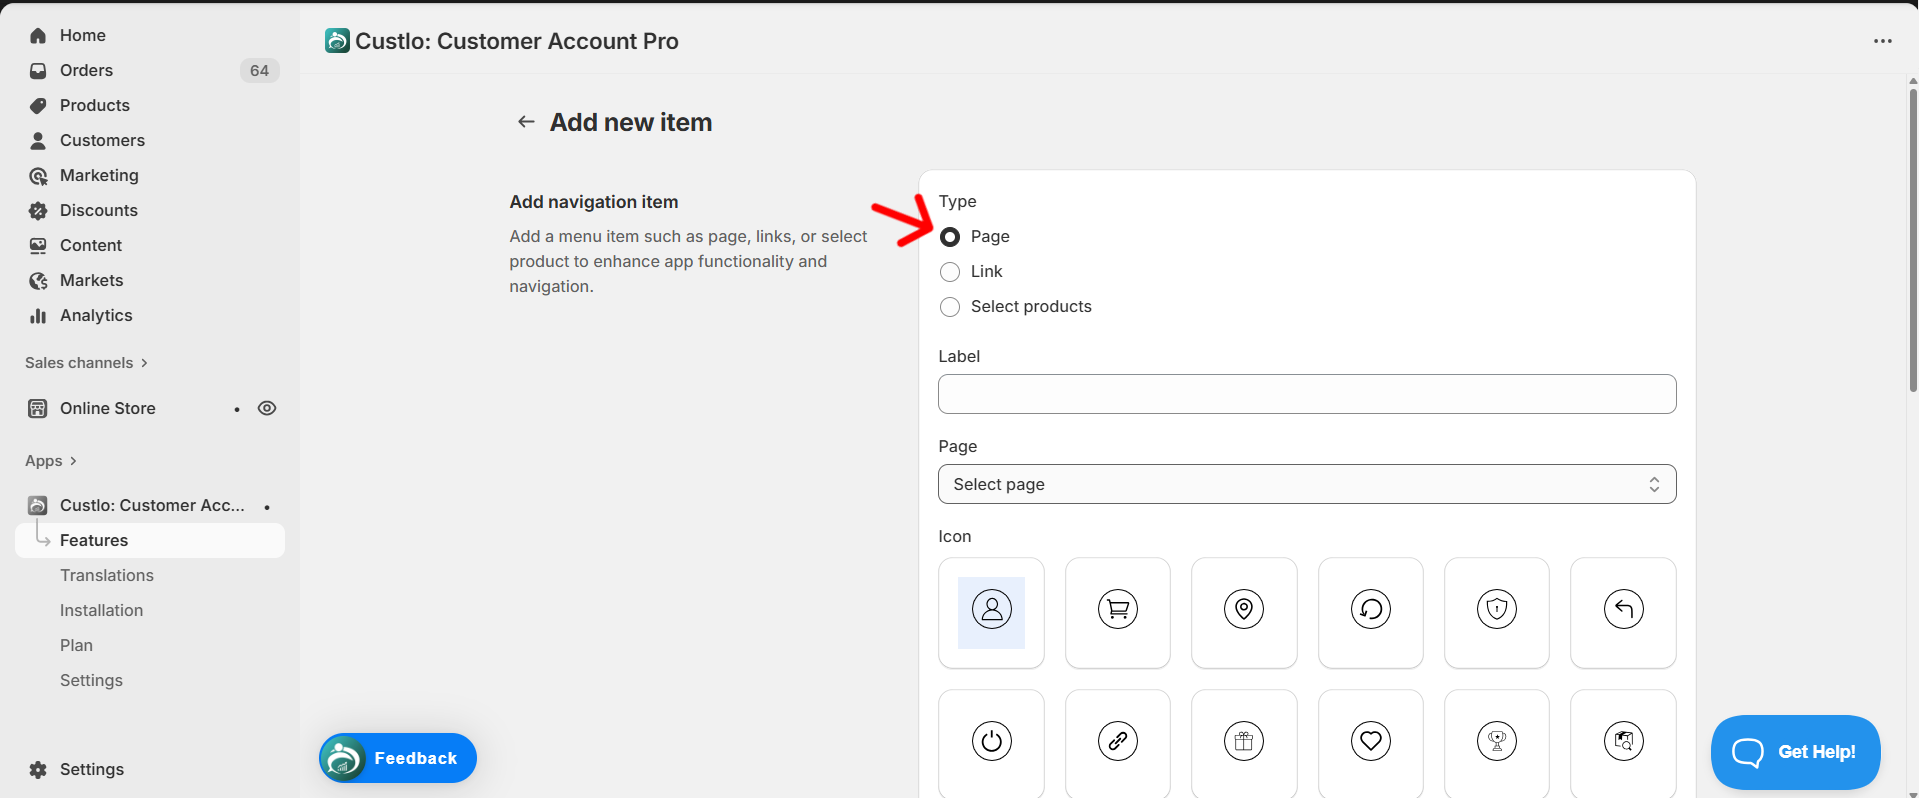This screenshot has height=798, width=1919.
Task: Open Installation in Custlo submenu
Action: pos(101,611)
